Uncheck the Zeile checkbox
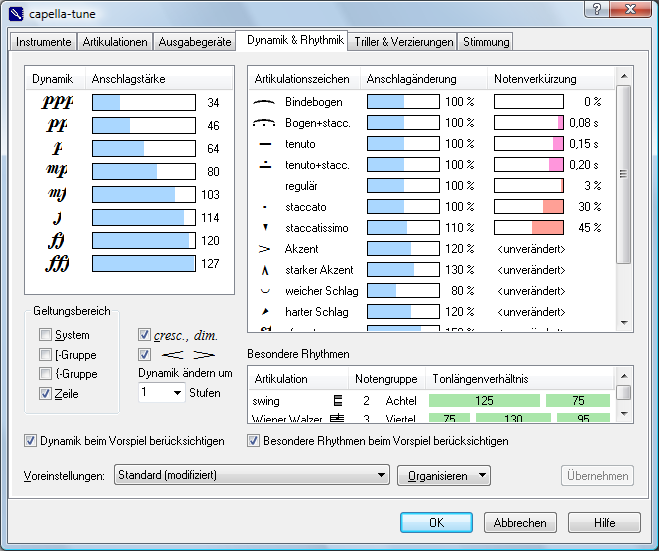Viewport: 659px width, 551px height. click(x=45, y=393)
